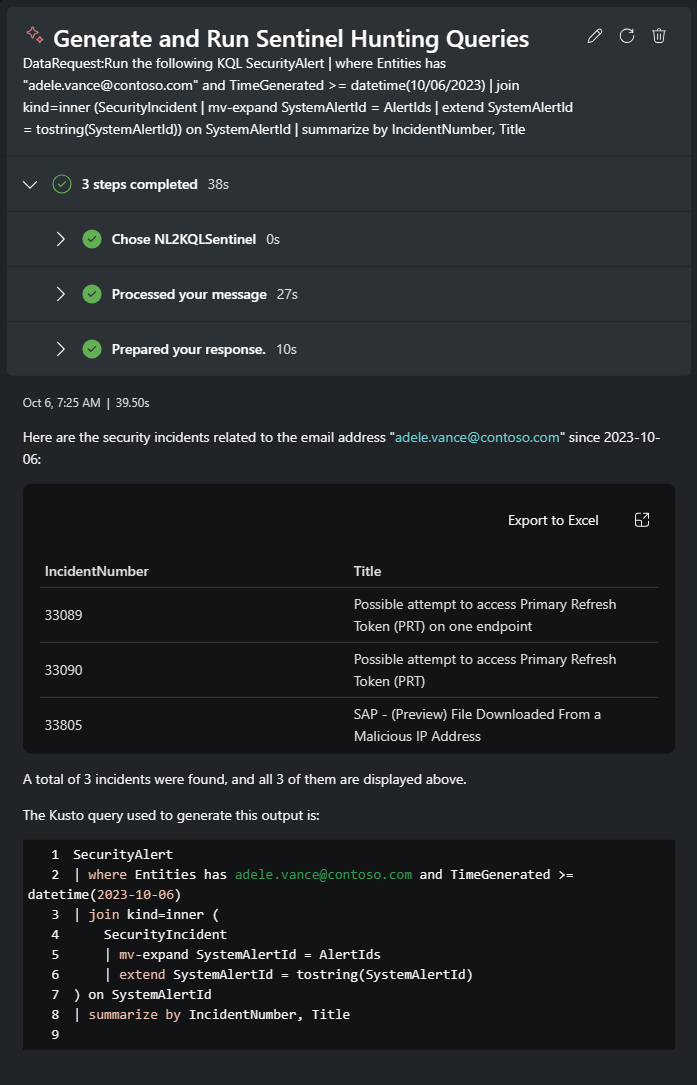Open the results table in expanded view
Viewport: 697px width, 1085px height.
click(x=642, y=520)
